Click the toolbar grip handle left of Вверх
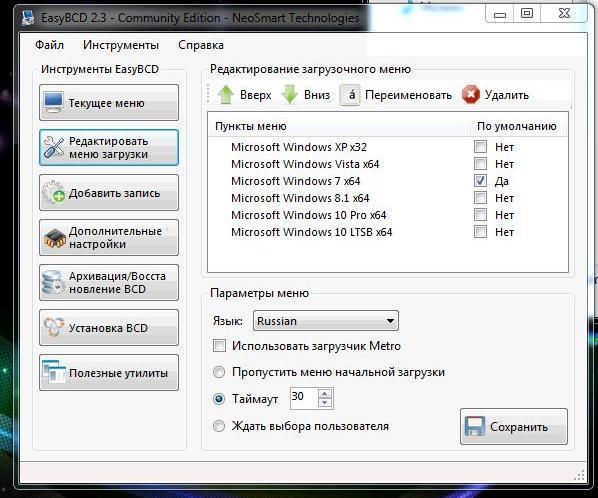Screen dimensions: 598x498 click(x=208, y=94)
